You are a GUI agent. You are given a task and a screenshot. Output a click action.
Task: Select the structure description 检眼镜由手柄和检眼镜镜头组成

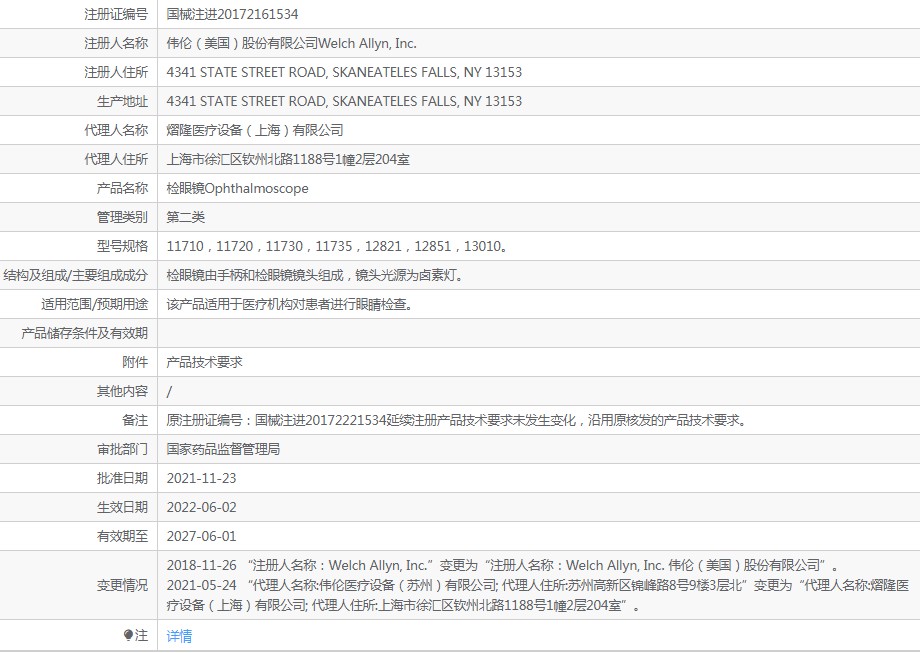[314, 275]
